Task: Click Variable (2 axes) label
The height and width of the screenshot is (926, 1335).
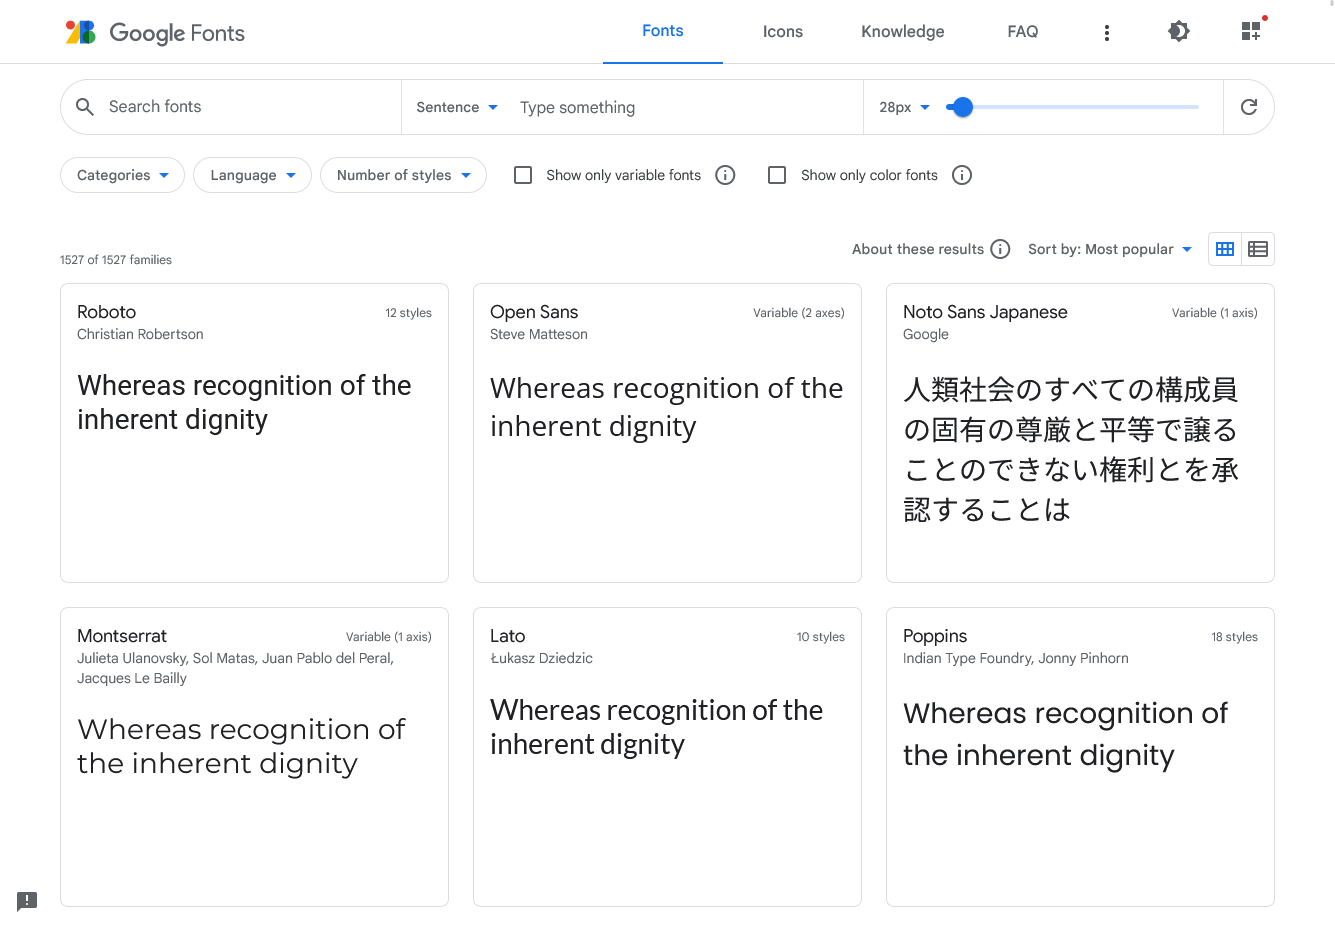Action: pos(799,313)
